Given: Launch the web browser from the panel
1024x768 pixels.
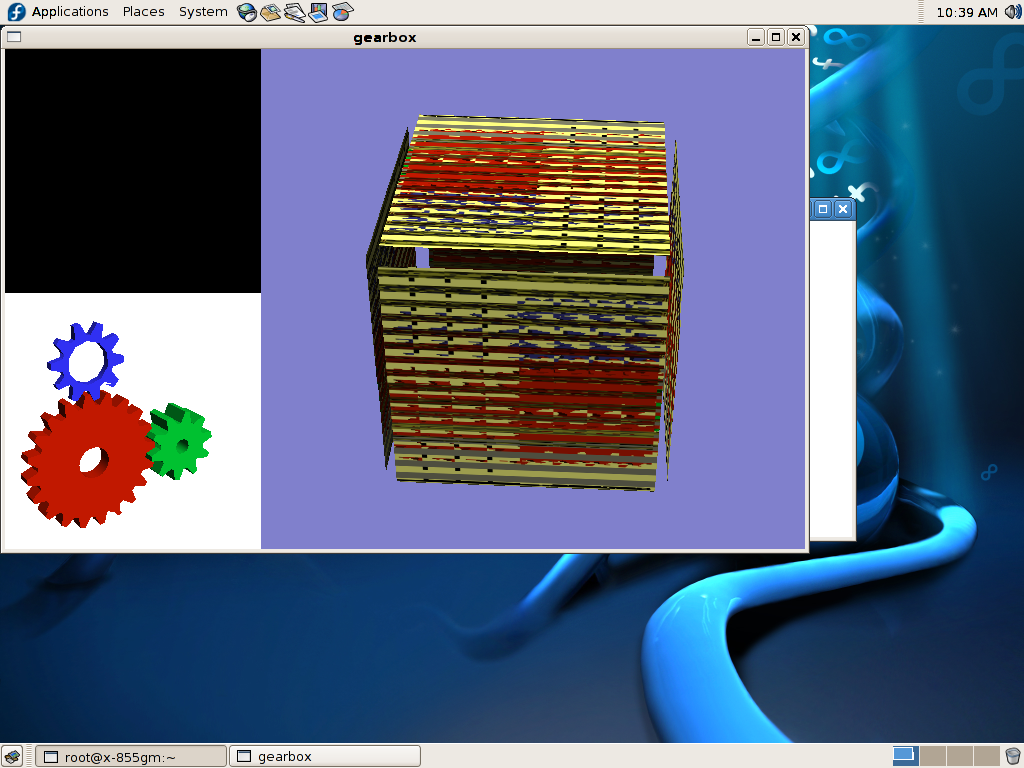Looking at the screenshot, I should tap(247, 12).
